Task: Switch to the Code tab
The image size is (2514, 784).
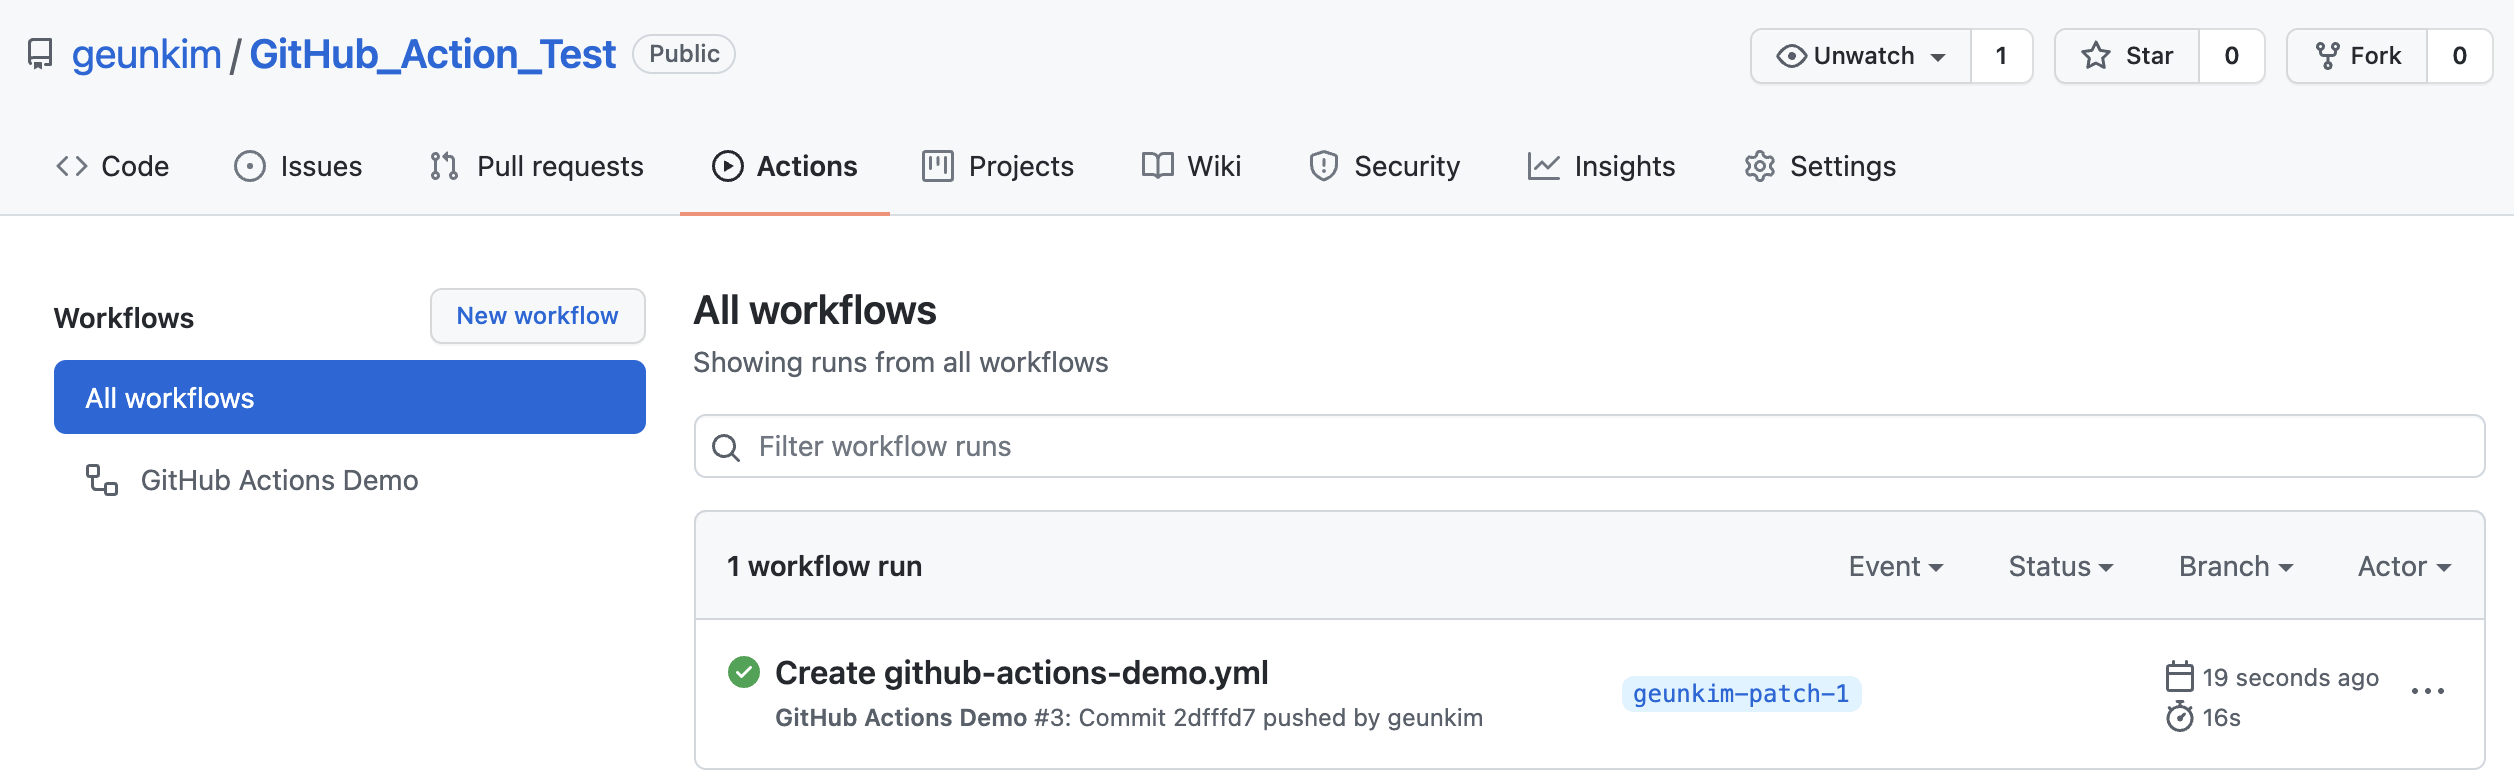Action: click(x=112, y=166)
